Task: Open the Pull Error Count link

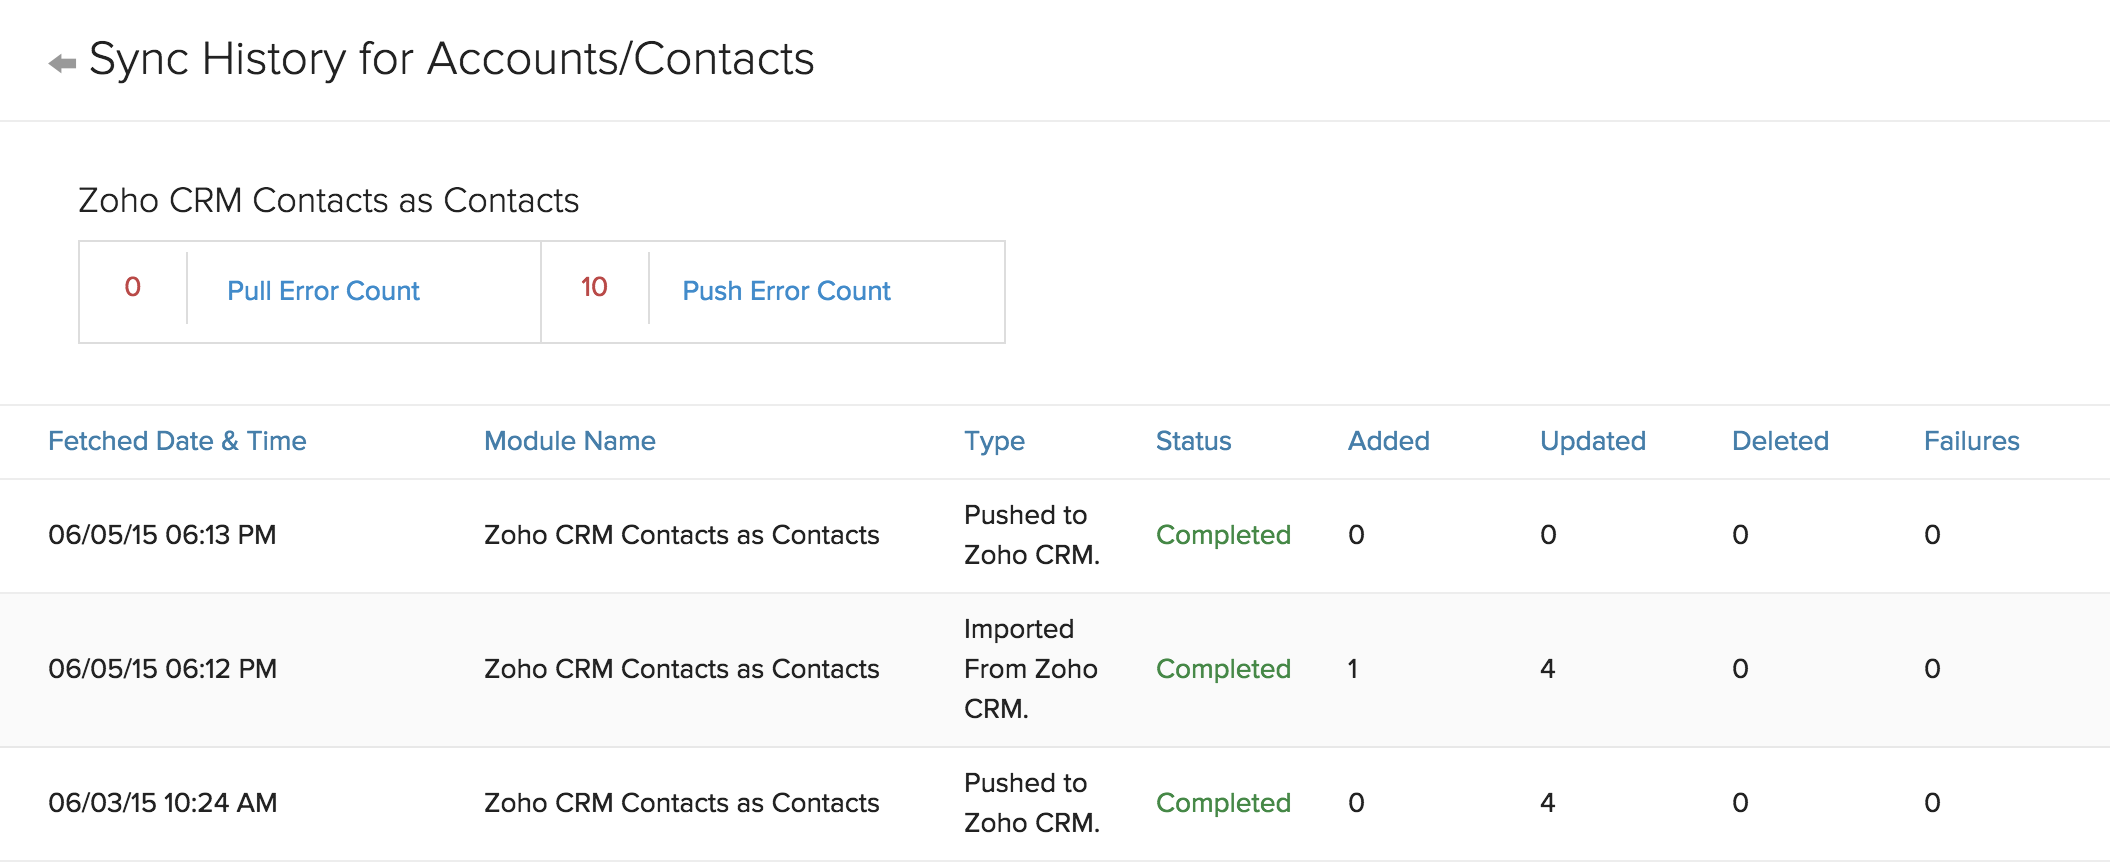Action: tap(323, 291)
